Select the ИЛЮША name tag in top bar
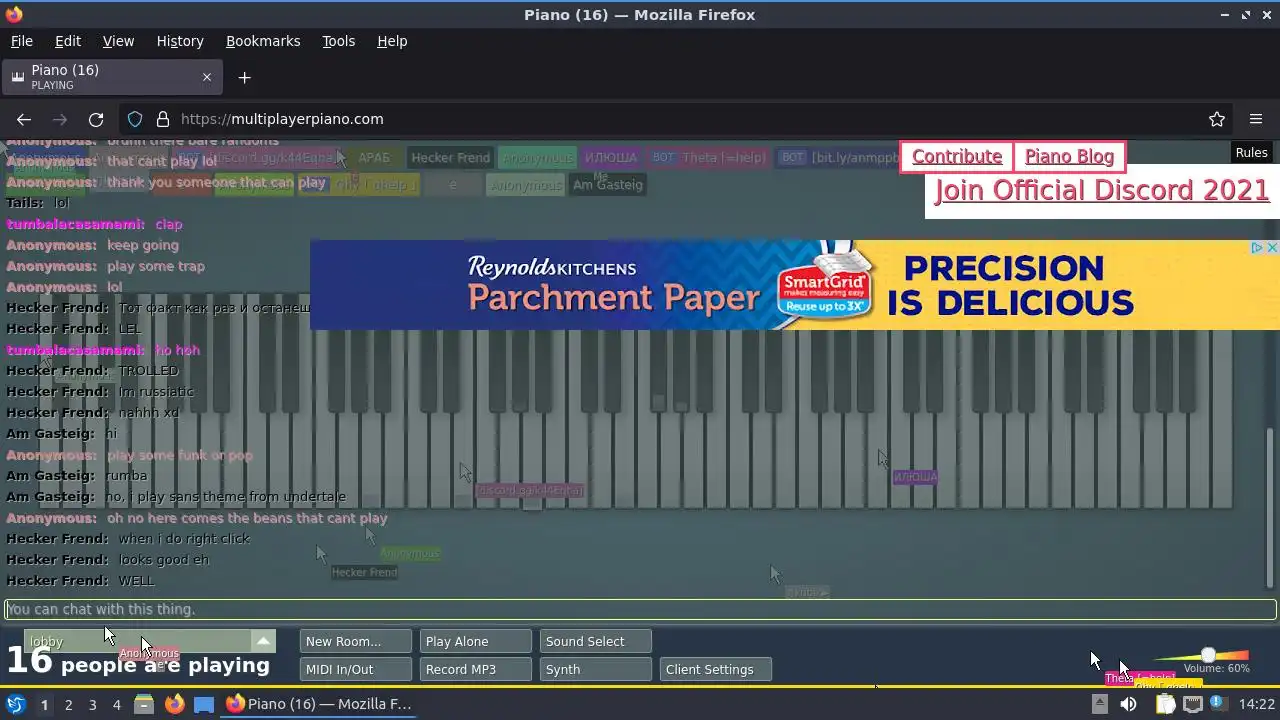 point(610,158)
